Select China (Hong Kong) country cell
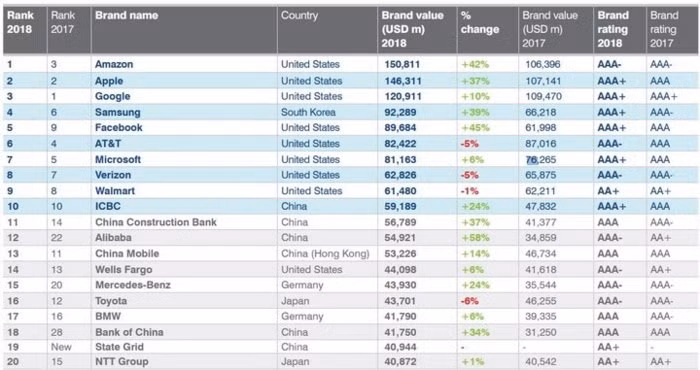The height and width of the screenshot is (370, 700). click(x=325, y=254)
